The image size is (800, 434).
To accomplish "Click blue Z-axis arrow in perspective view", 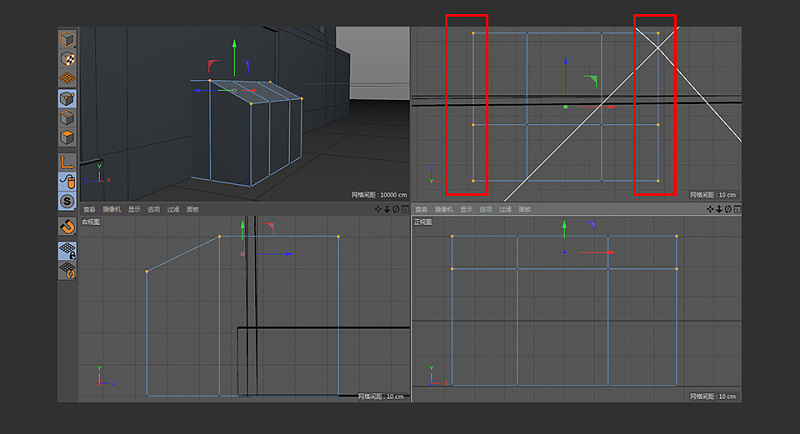I will 206,90.
